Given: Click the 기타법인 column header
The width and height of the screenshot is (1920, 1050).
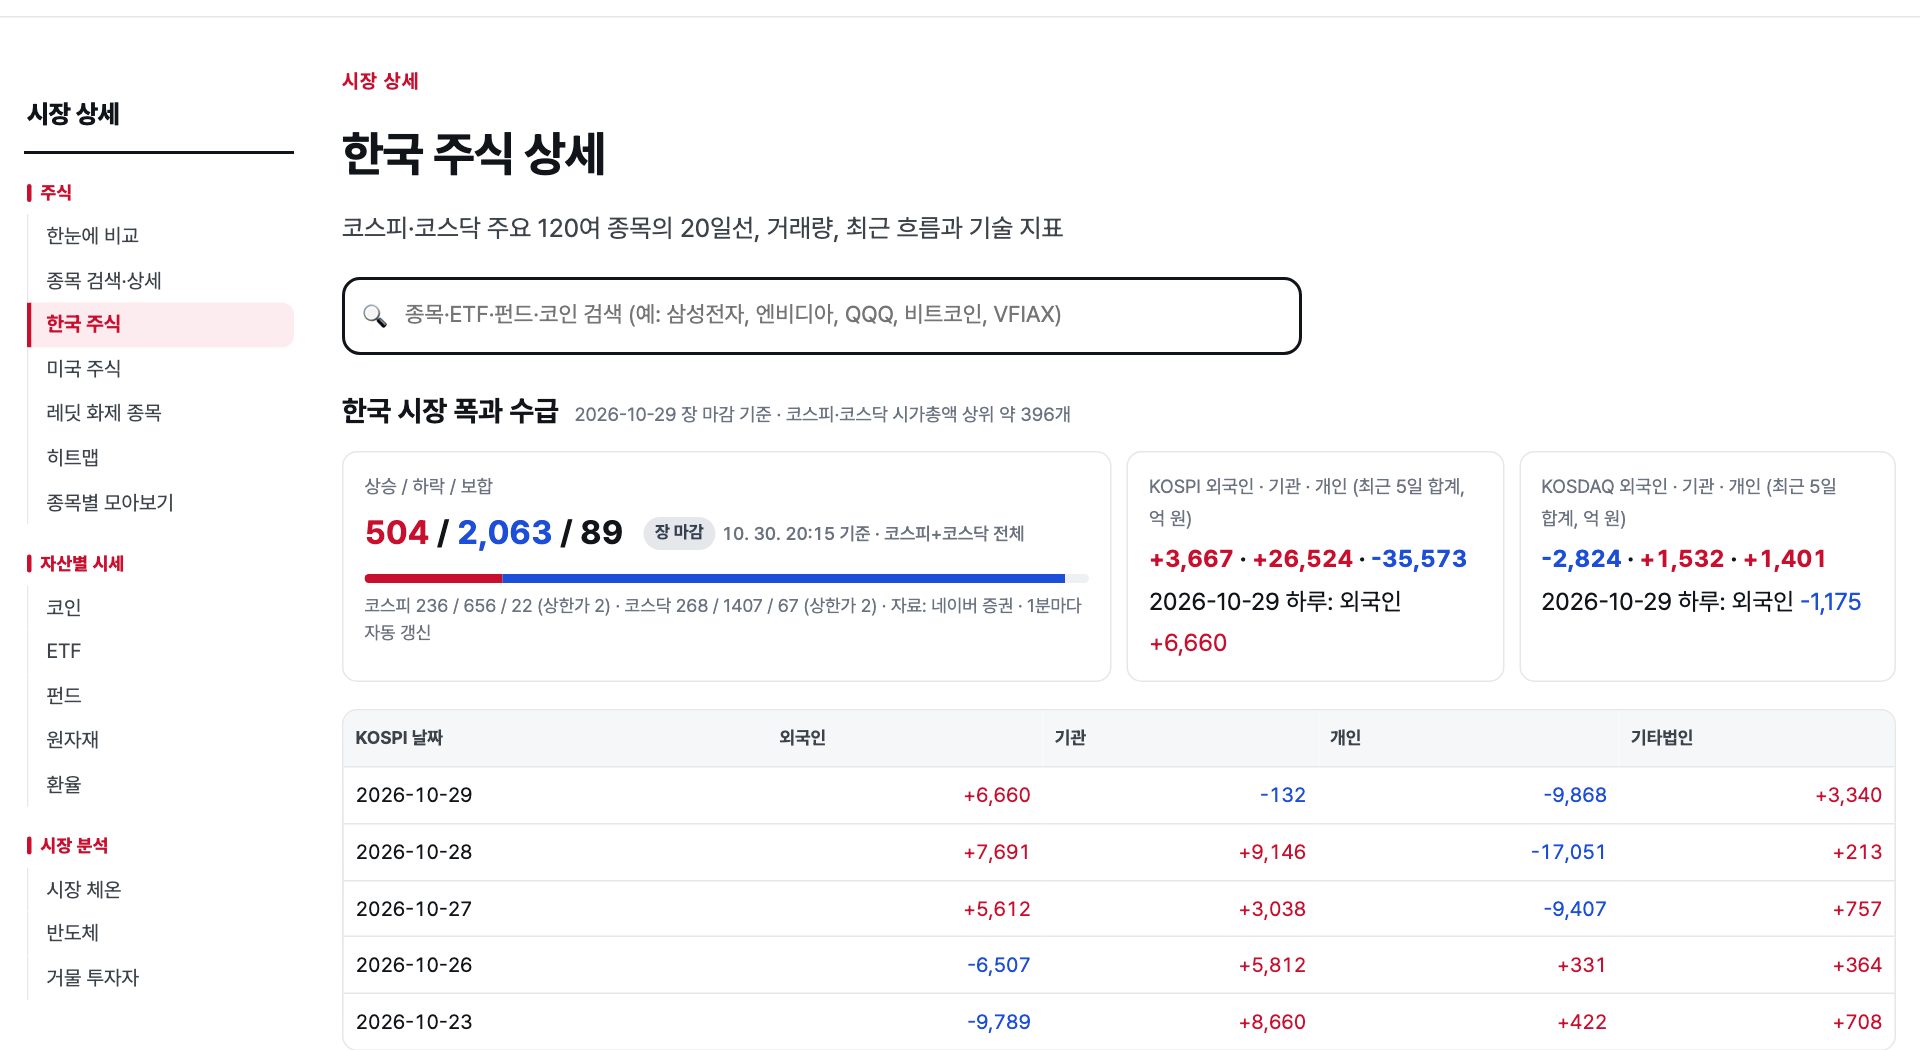Looking at the screenshot, I should [x=1661, y=738].
